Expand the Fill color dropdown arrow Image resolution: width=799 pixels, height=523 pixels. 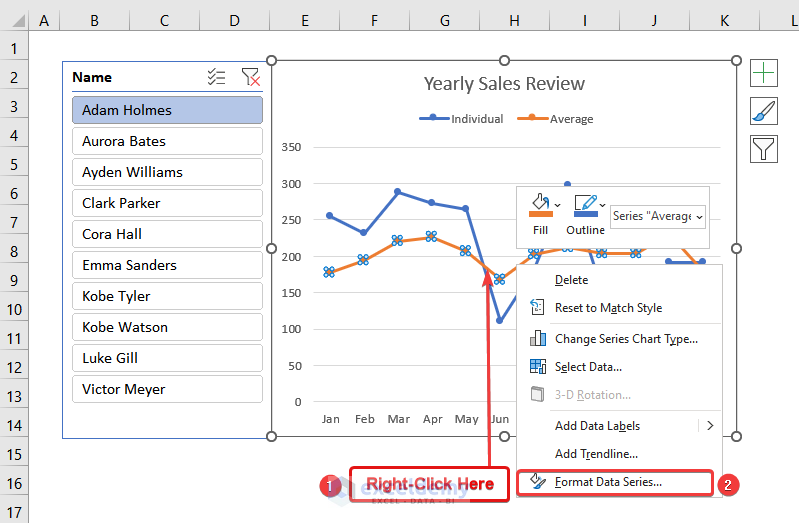[557, 205]
